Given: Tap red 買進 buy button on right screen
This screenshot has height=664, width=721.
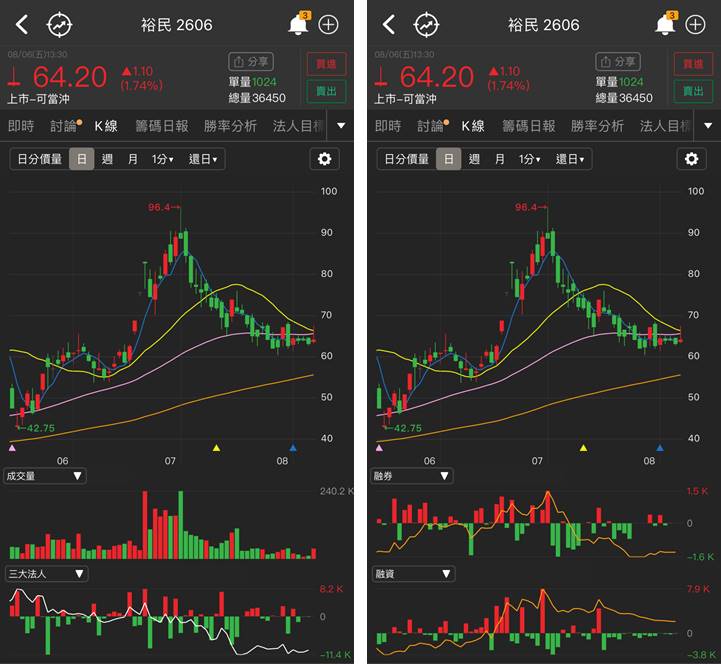Looking at the screenshot, I should point(693,64).
